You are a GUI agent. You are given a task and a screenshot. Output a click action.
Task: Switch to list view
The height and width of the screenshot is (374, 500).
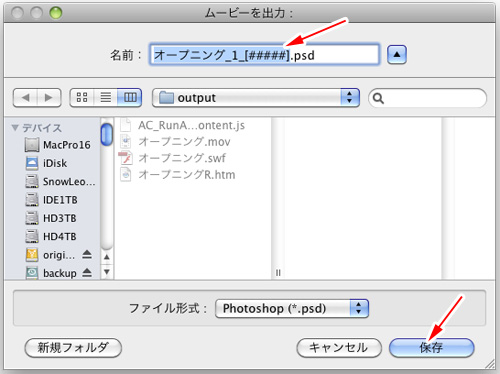(x=106, y=98)
